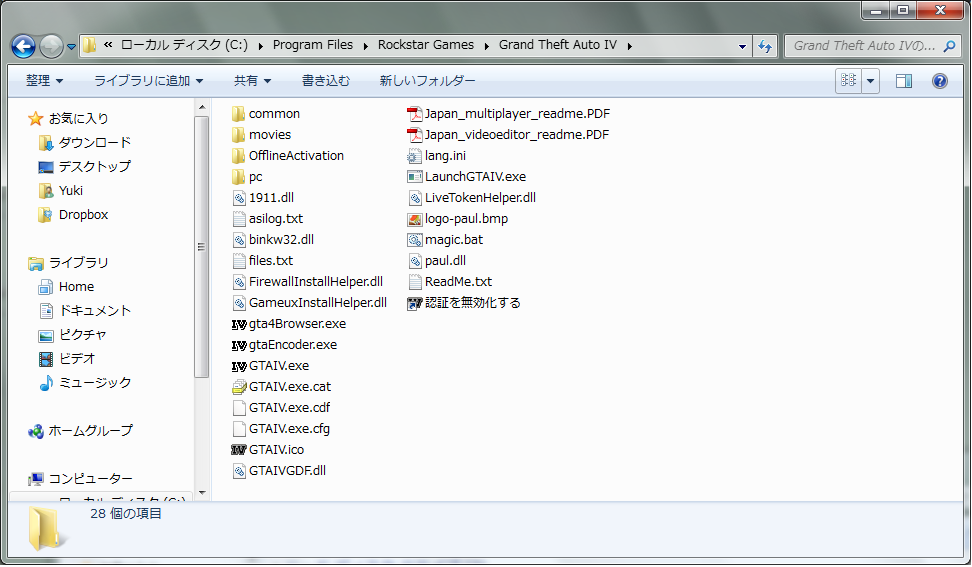Image resolution: width=972 pixels, height=567 pixels.
Task: Select binkw32.dll file
Action: [x=273, y=240]
